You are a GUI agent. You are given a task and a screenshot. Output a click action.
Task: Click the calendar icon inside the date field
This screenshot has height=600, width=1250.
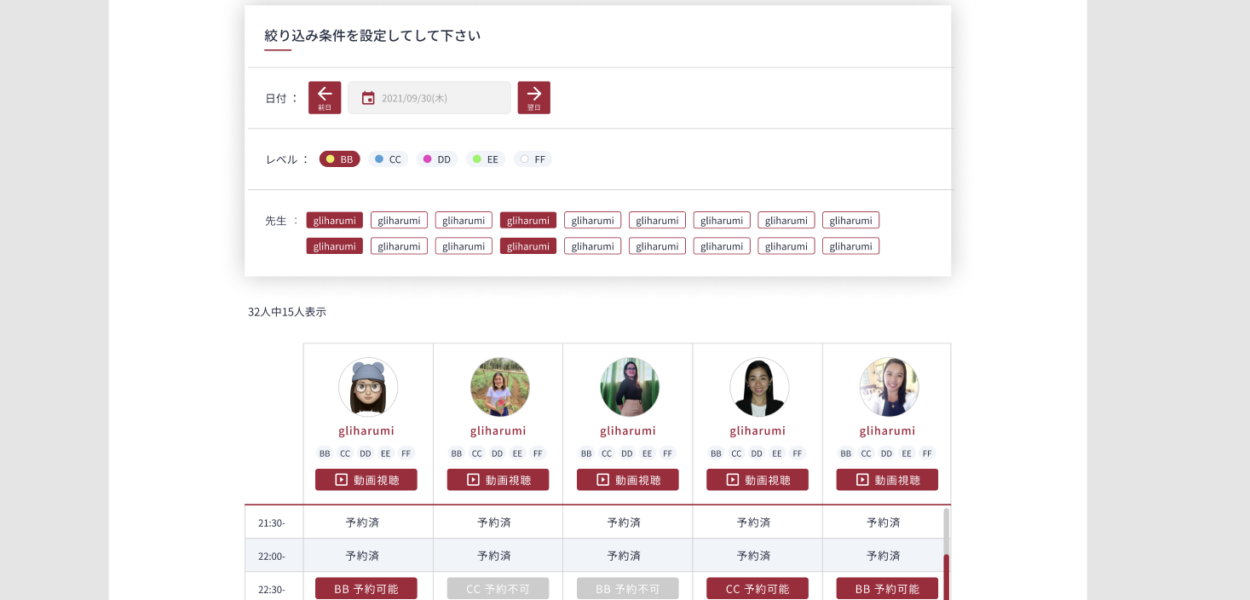[370, 97]
